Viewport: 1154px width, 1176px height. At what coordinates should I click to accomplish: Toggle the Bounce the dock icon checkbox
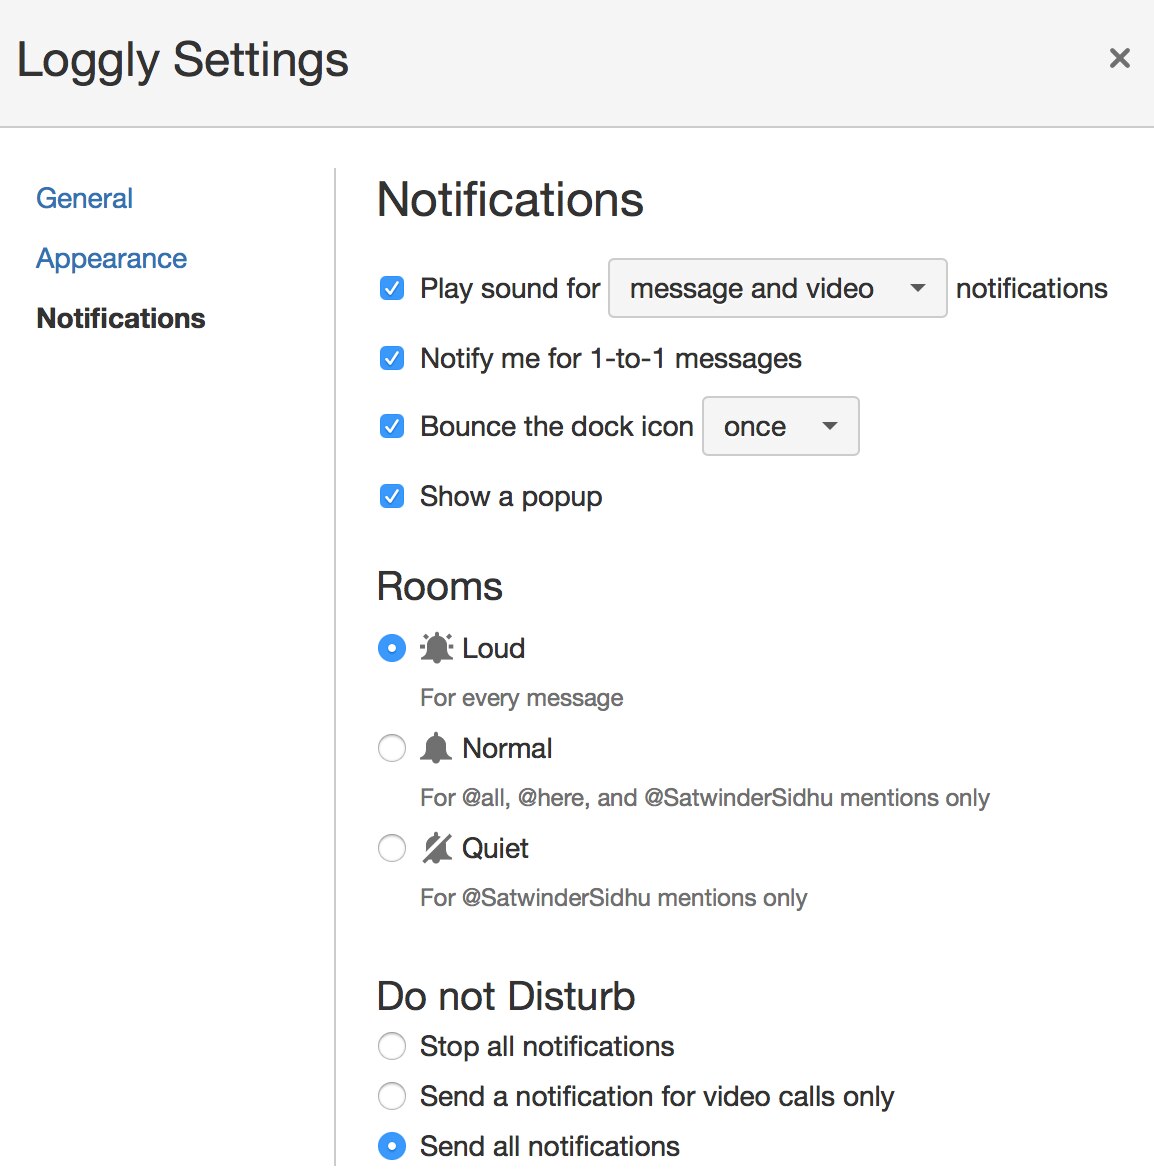pos(392,427)
